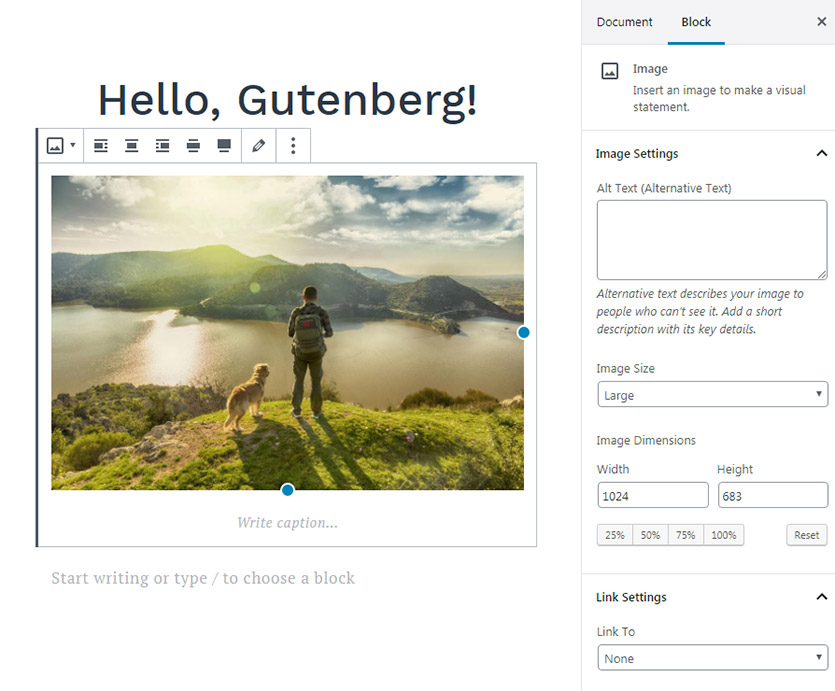
Task: Set image to wide width
Action: tap(193, 145)
